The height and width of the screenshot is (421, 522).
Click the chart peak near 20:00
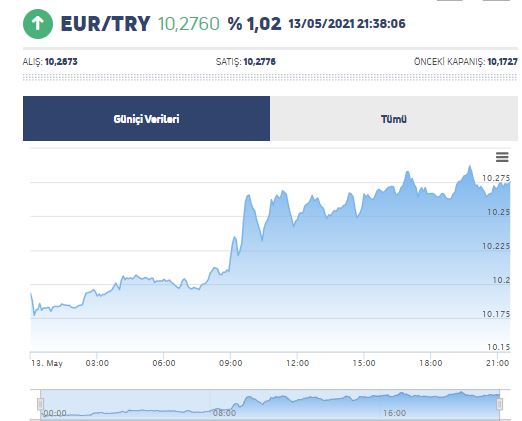click(470, 166)
